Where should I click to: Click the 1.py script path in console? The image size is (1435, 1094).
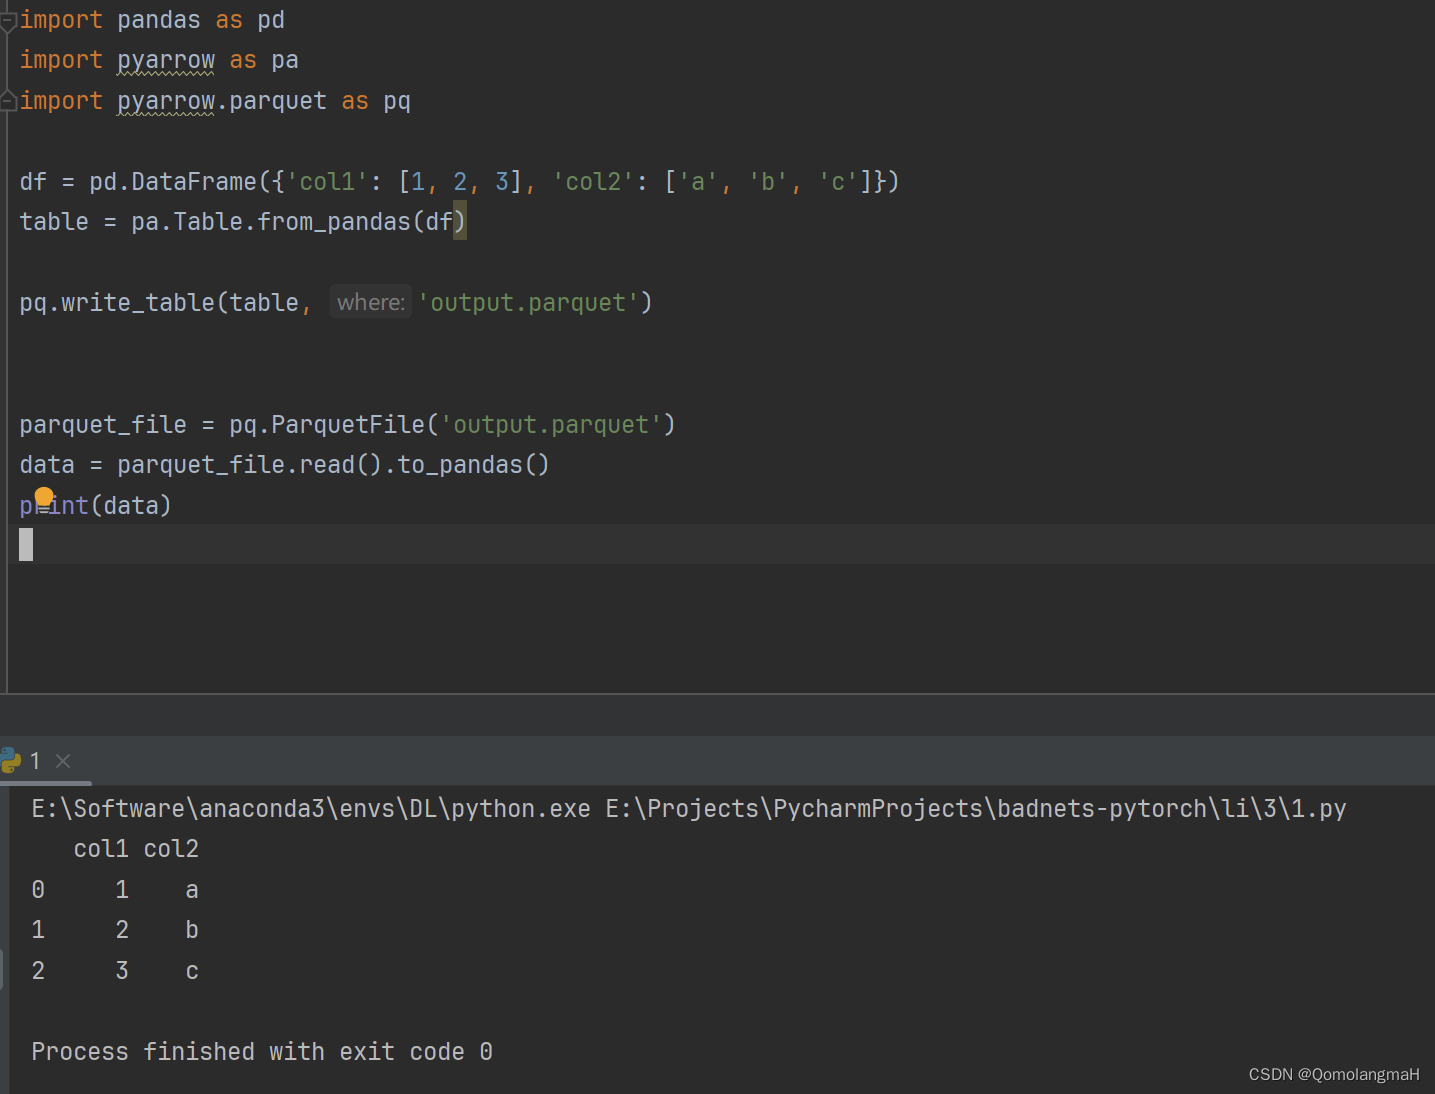[x=976, y=808]
